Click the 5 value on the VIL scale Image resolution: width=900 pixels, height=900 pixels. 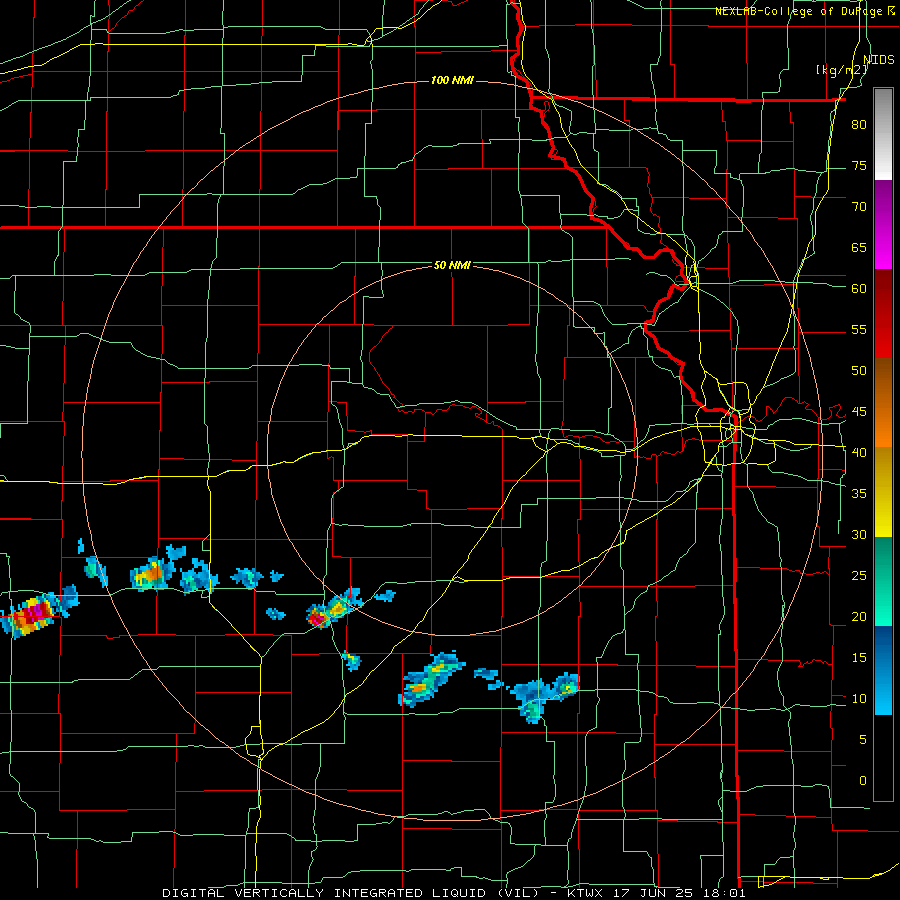coord(863,739)
